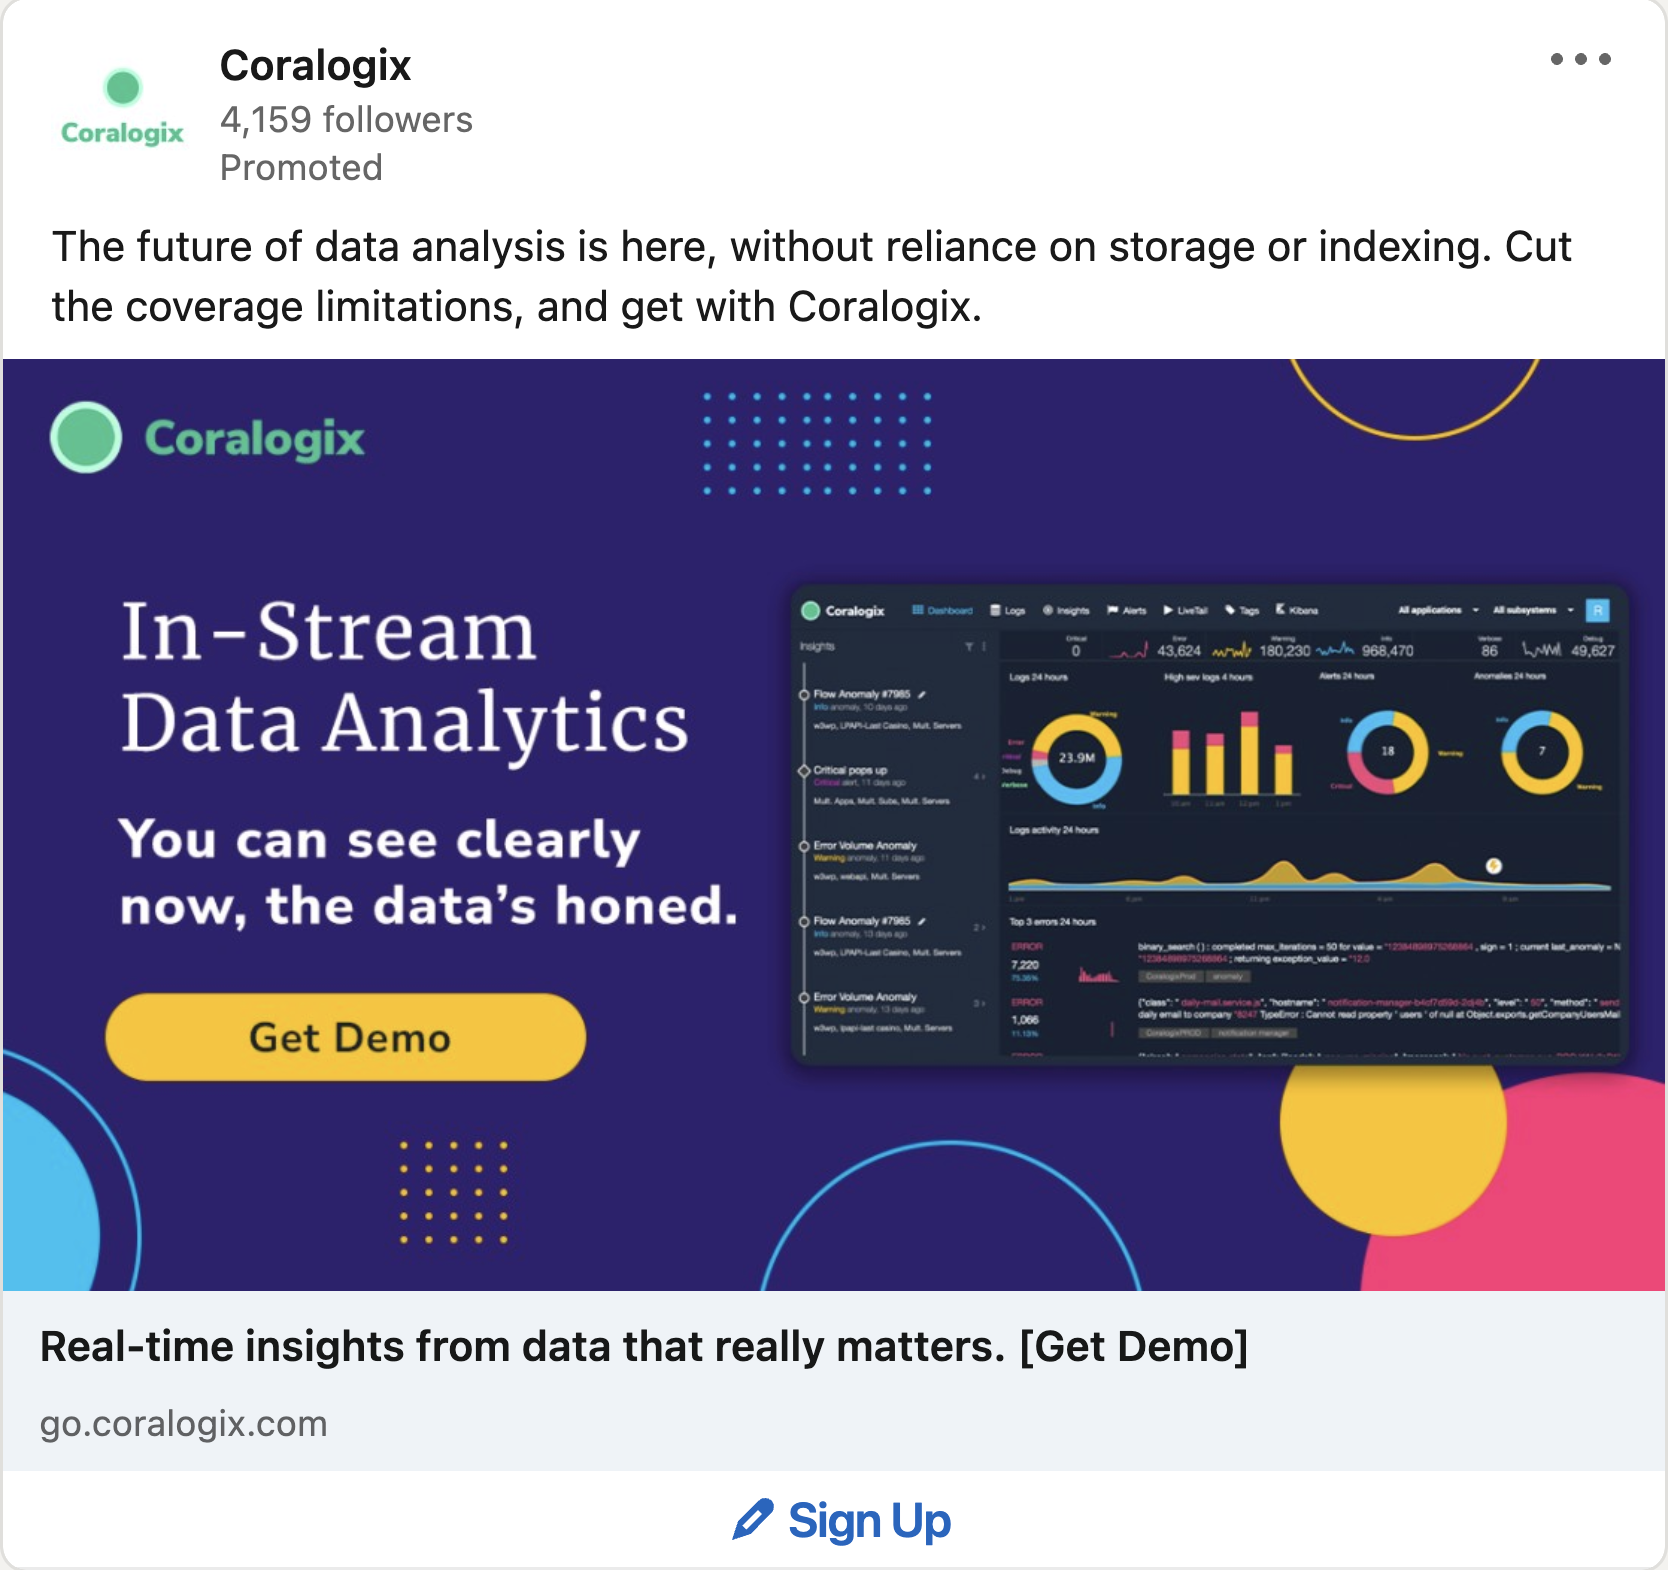Open the All subsystems dropdown in the dashboard
This screenshot has height=1570, width=1668.
[x=1533, y=610]
